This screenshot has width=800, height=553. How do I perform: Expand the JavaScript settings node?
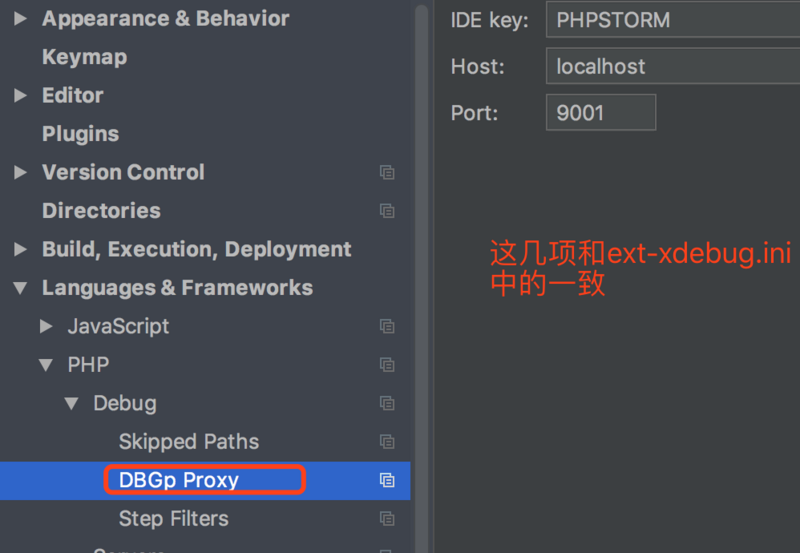tap(46, 326)
